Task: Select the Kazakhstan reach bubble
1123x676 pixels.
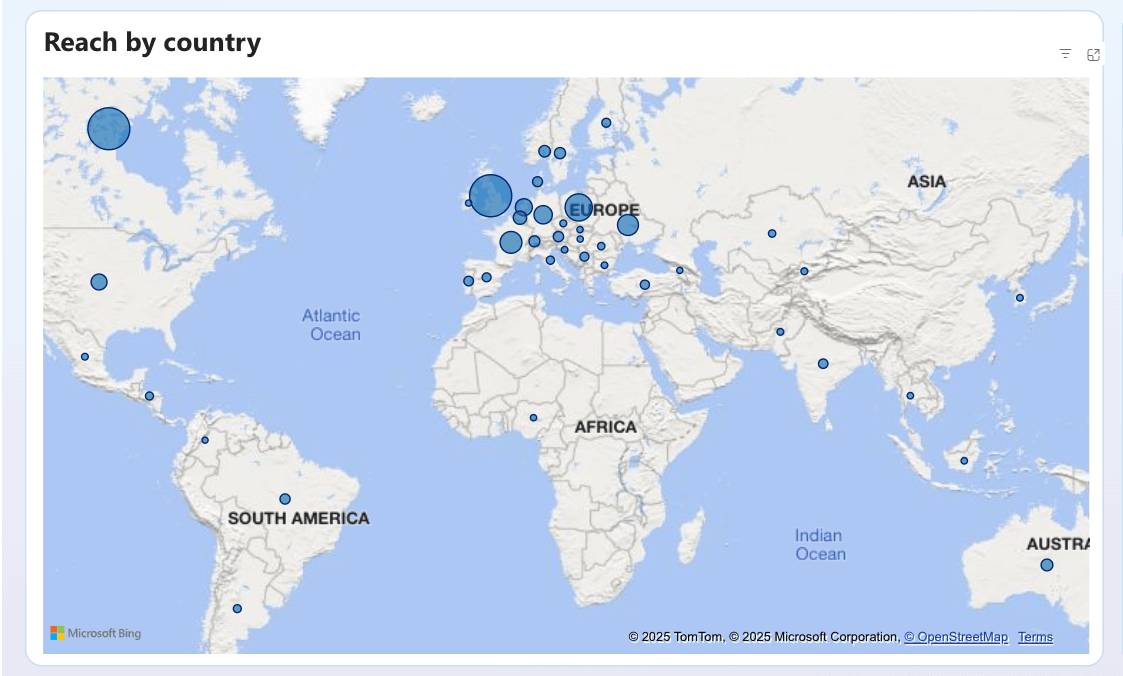Action: click(x=772, y=233)
